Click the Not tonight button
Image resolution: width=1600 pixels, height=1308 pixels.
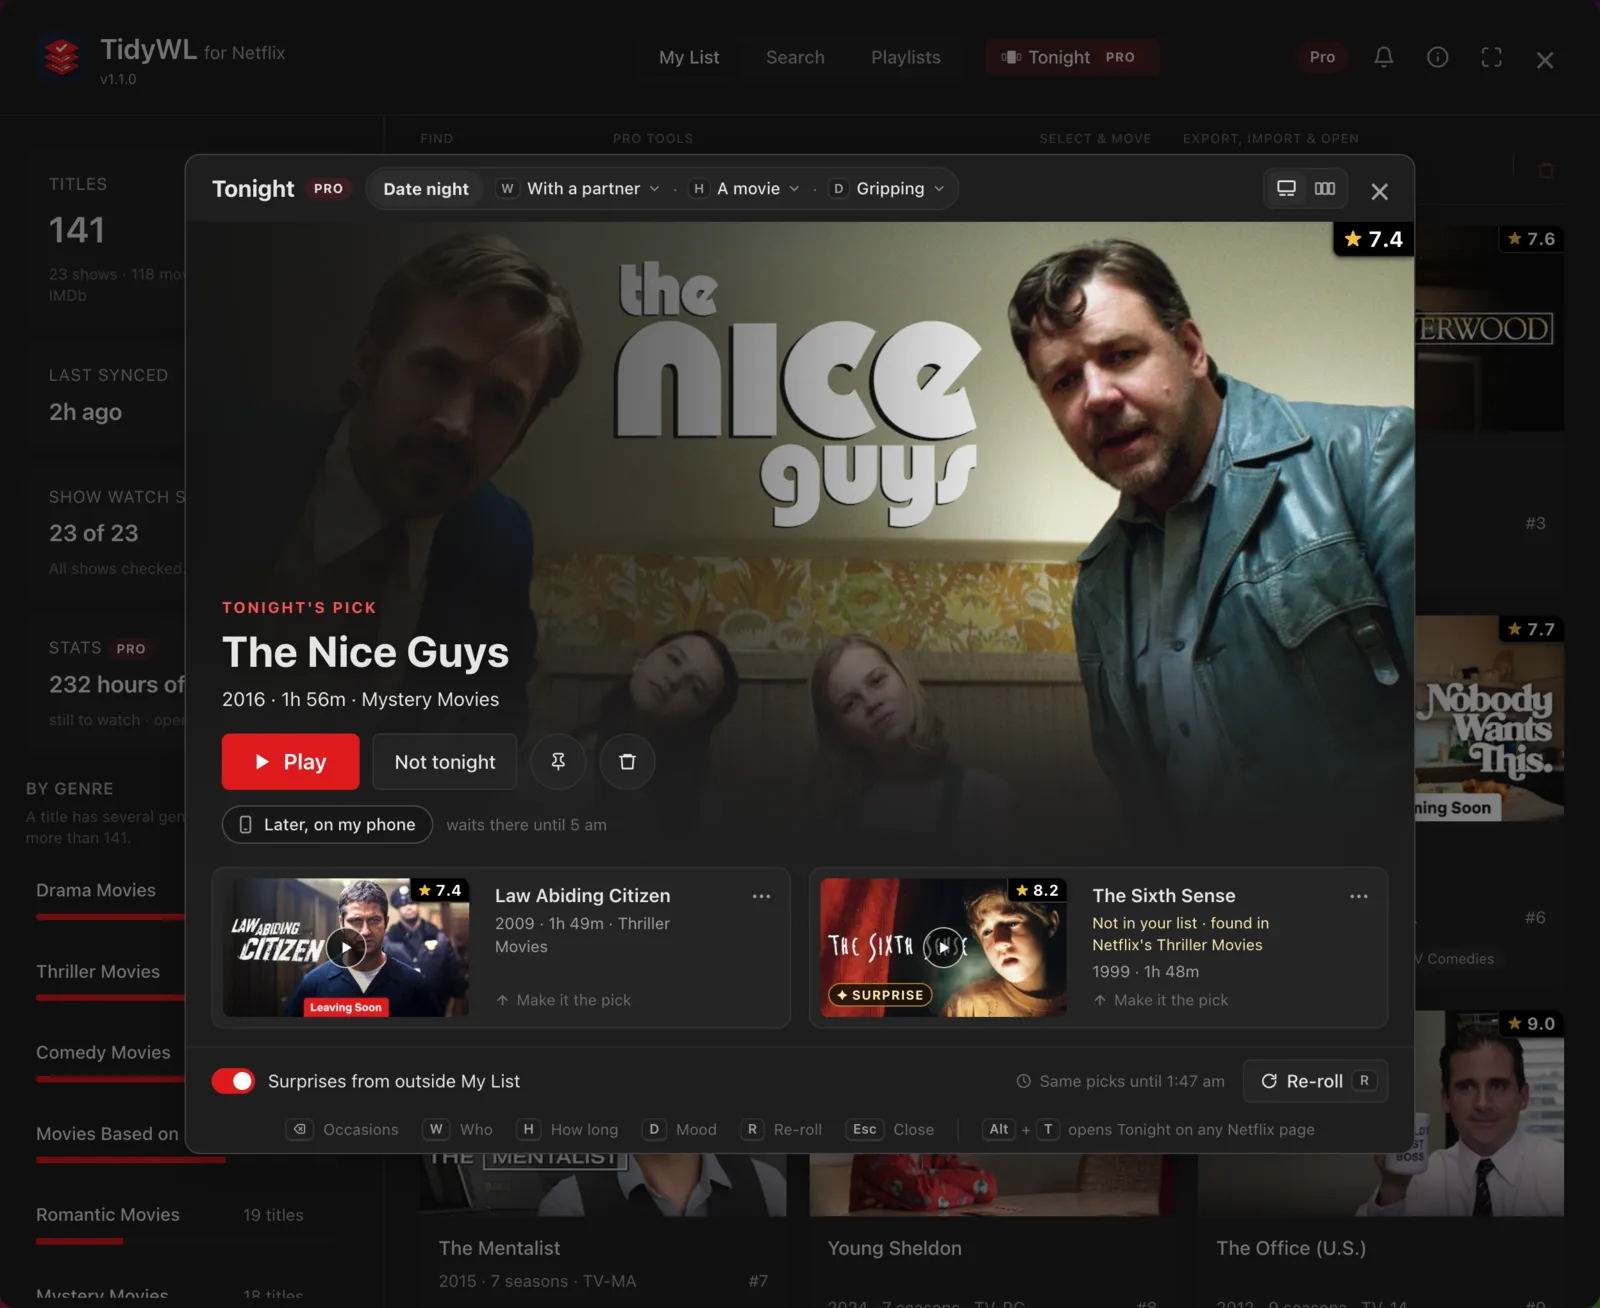click(445, 762)
